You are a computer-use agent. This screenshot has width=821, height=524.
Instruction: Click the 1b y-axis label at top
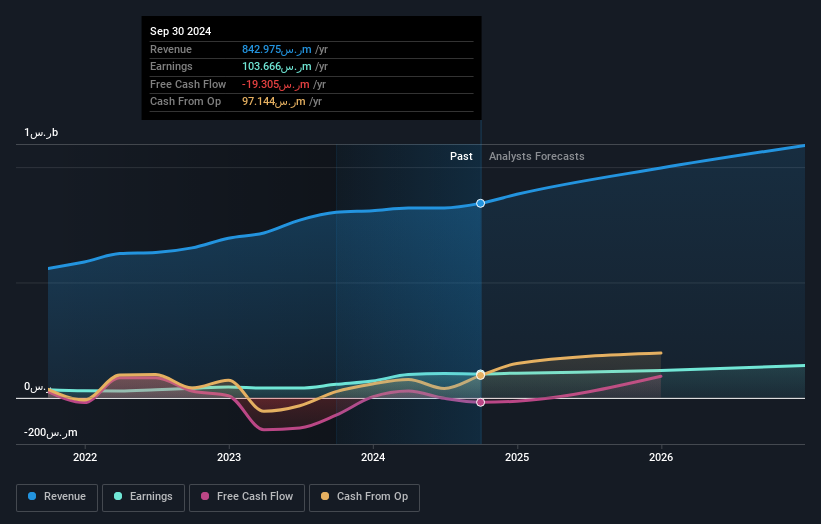tap(41, 132)
